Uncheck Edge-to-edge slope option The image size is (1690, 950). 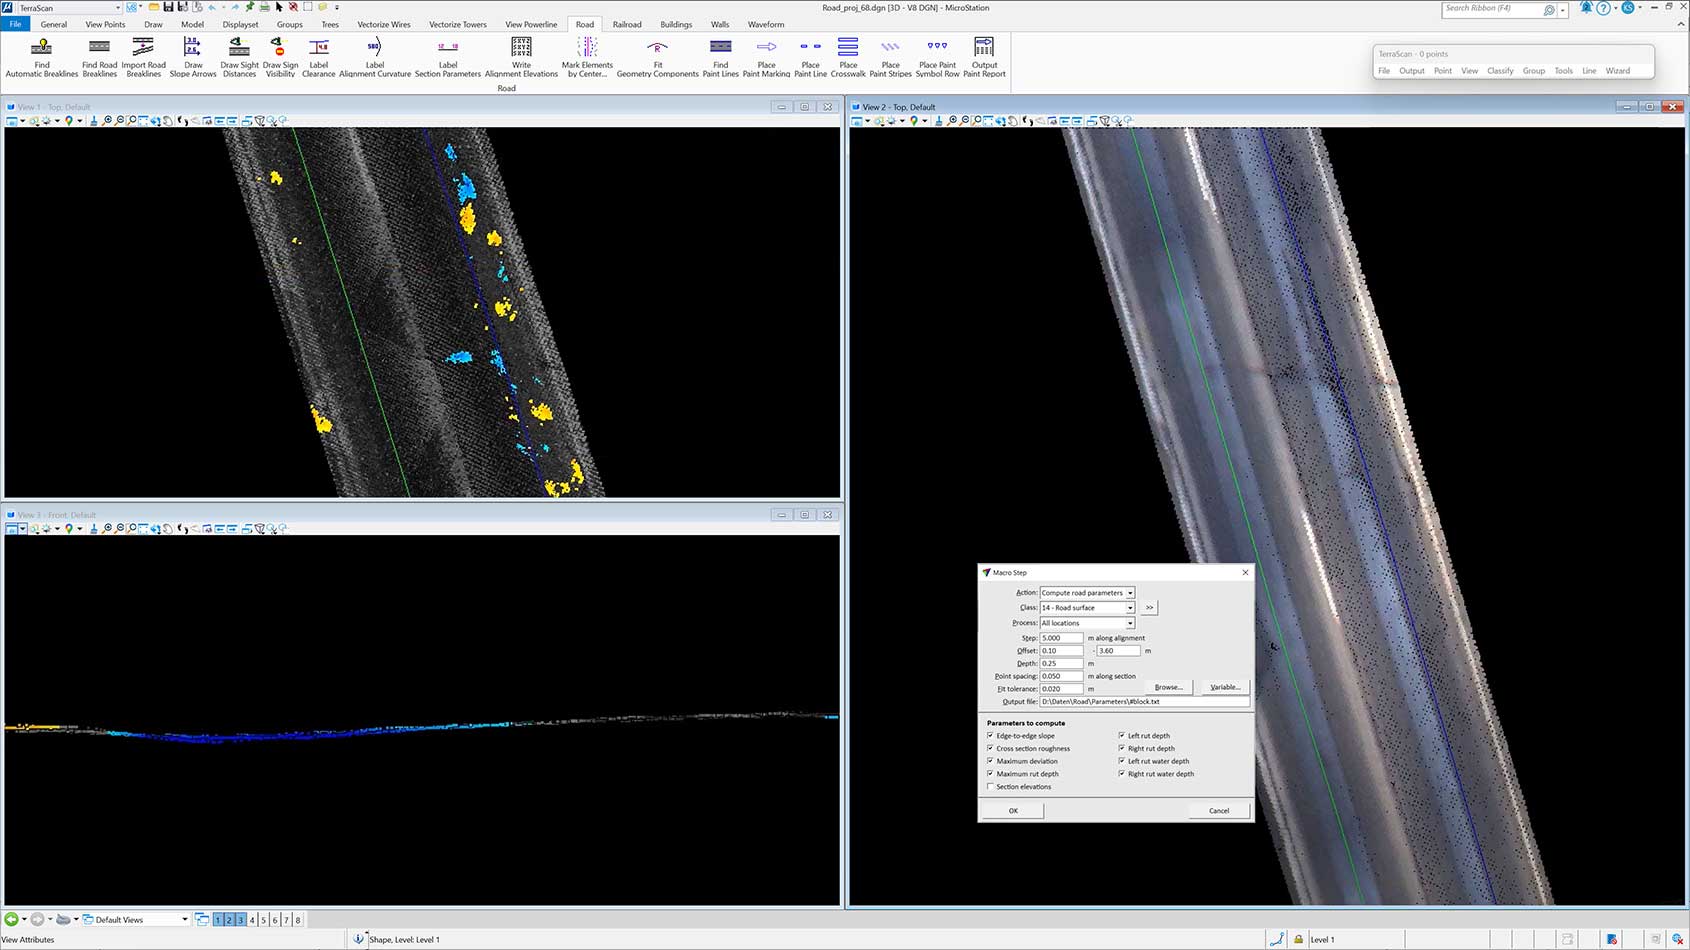coord(991,736)
